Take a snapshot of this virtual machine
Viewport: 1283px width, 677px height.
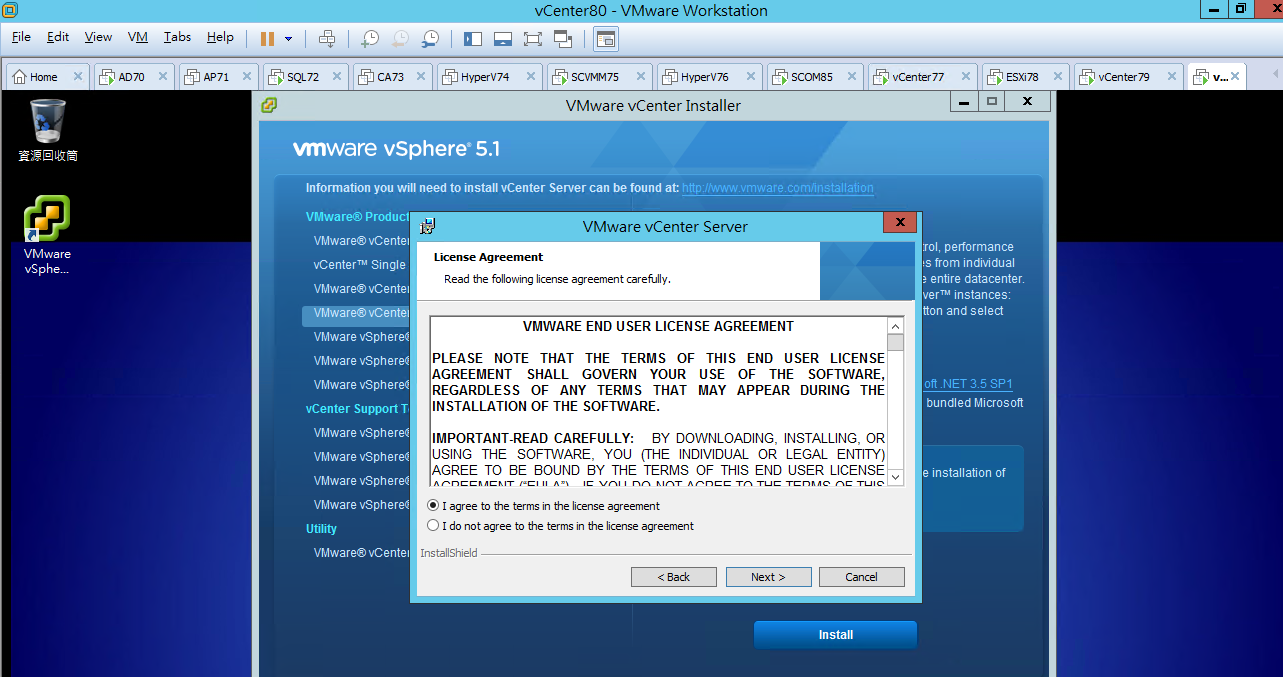pos(369,38)
